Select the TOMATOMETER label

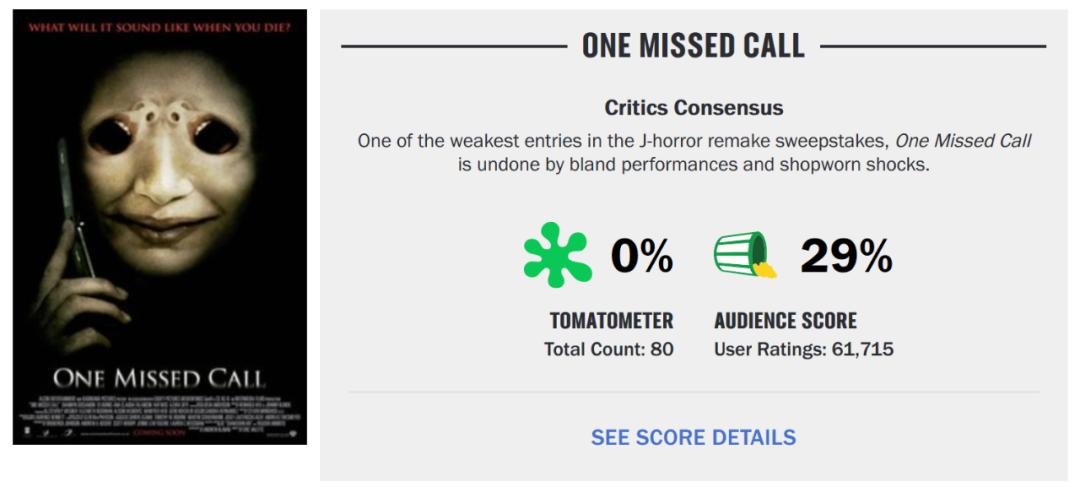click(x=611, y=321)
